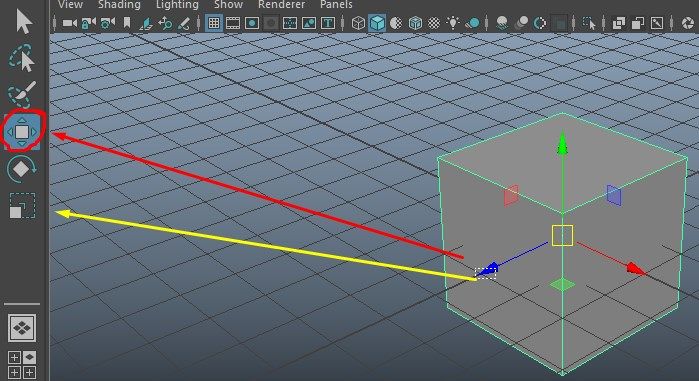The width and height of the screenshot is (699, 381).
Task: Toggle X-Ray Joints icon
Action: 657,23
